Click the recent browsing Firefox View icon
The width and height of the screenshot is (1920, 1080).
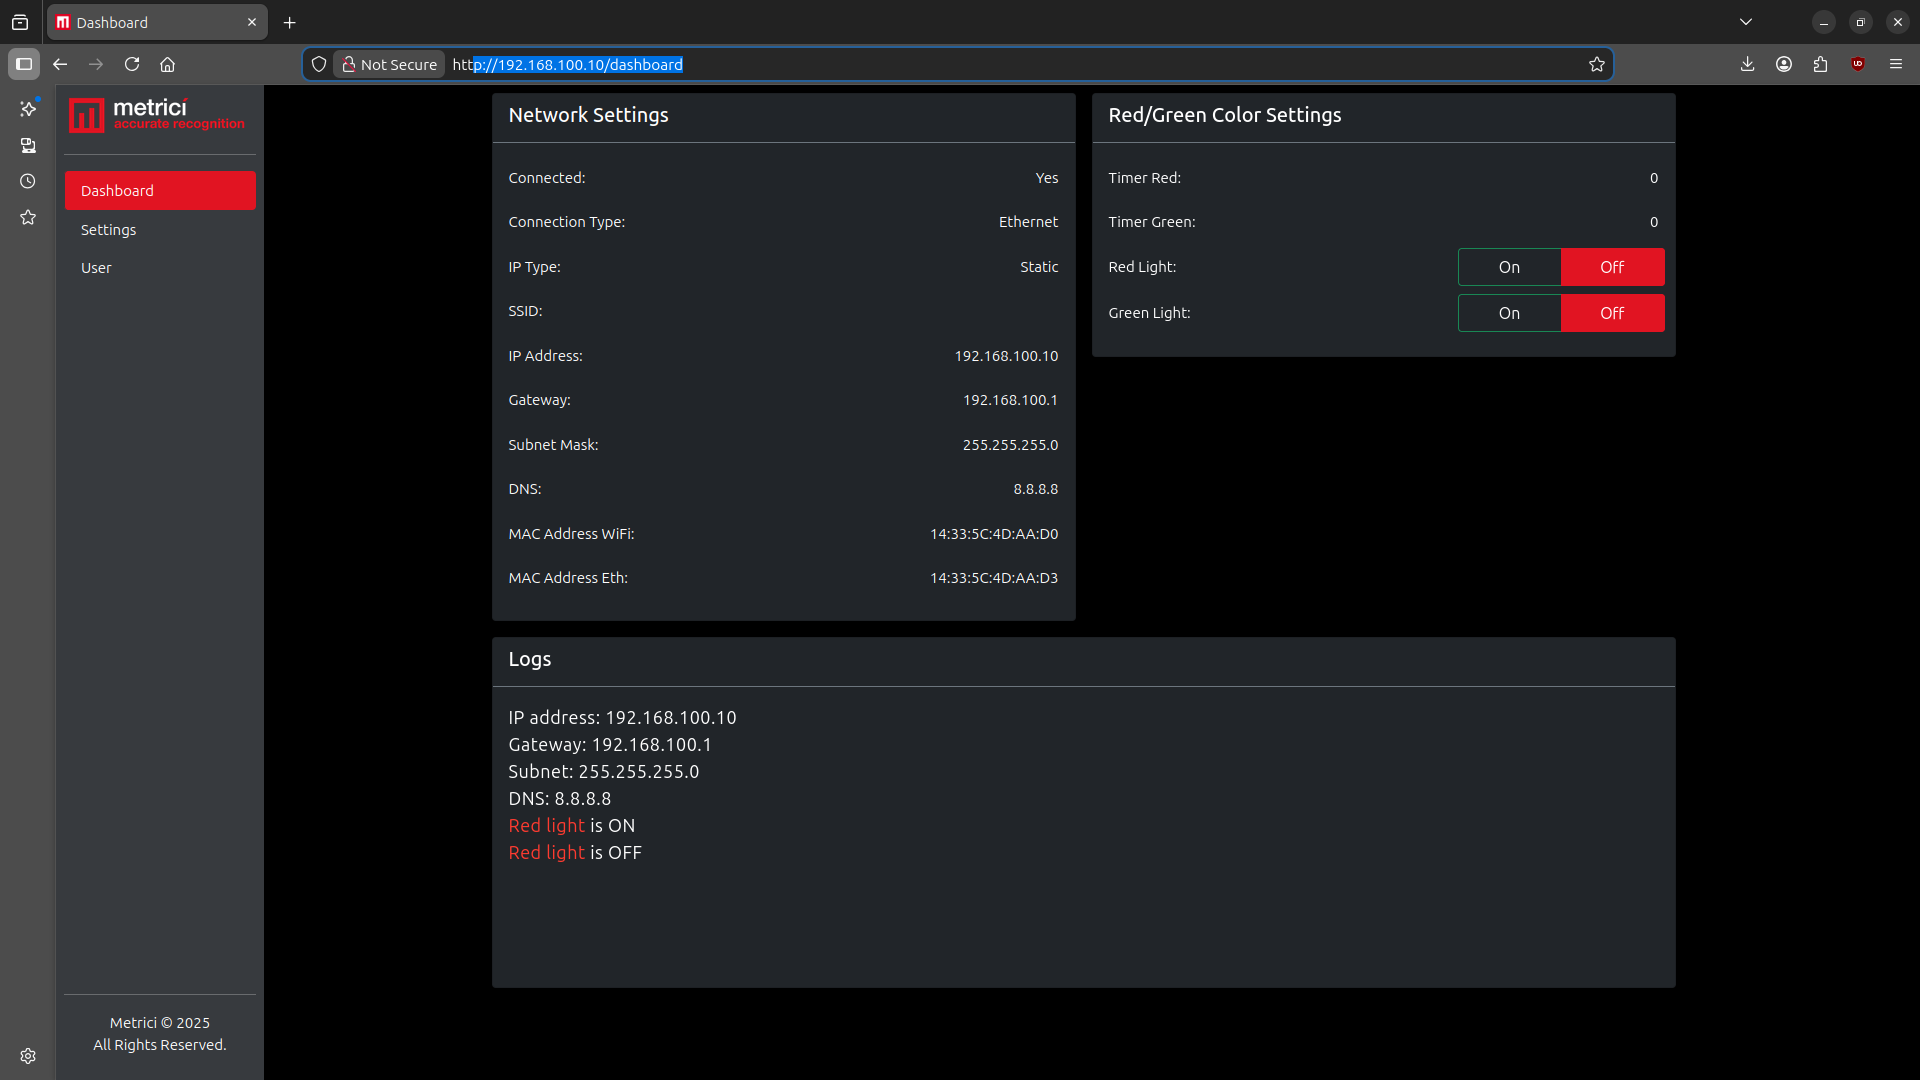tap(20, 22)
